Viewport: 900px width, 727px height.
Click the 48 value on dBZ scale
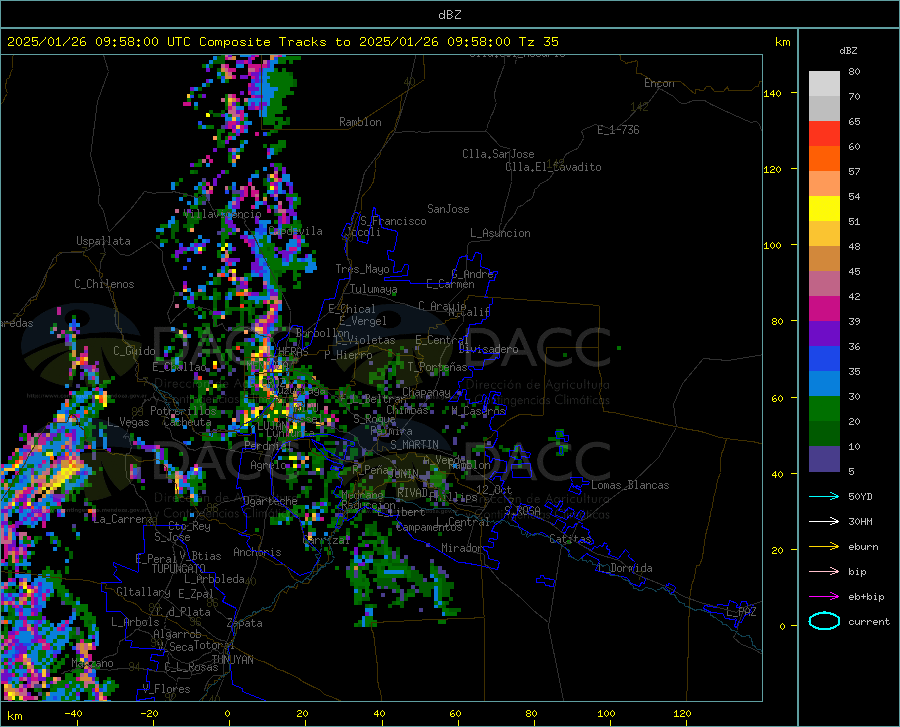coord(854,246)
